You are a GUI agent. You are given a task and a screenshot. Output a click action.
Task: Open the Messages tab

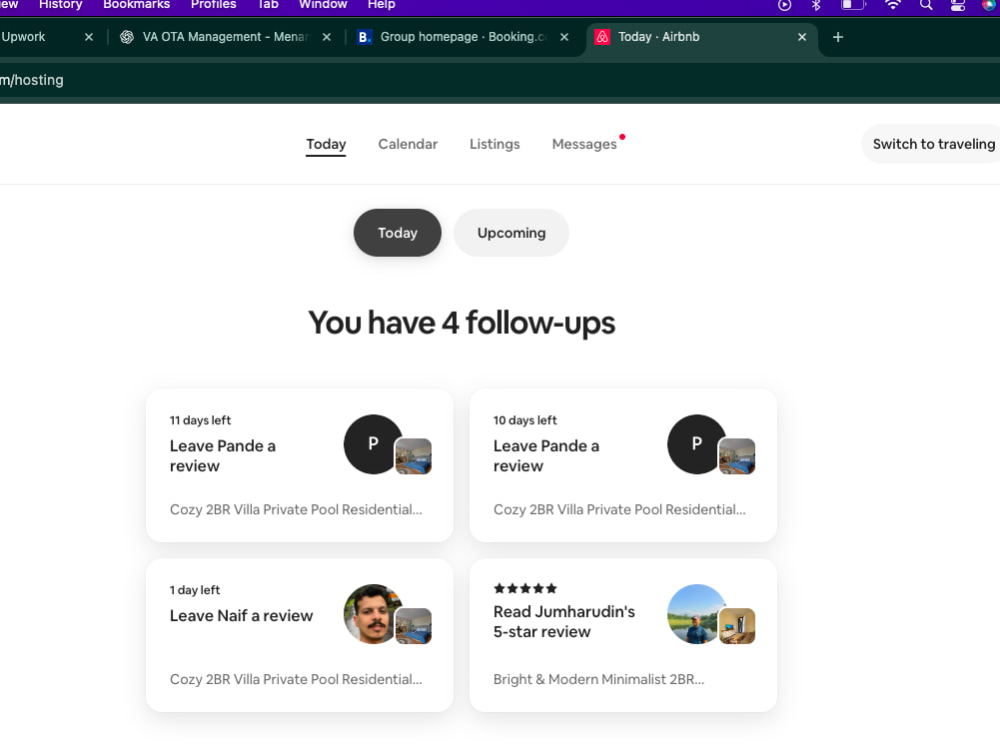click(584, 144)
